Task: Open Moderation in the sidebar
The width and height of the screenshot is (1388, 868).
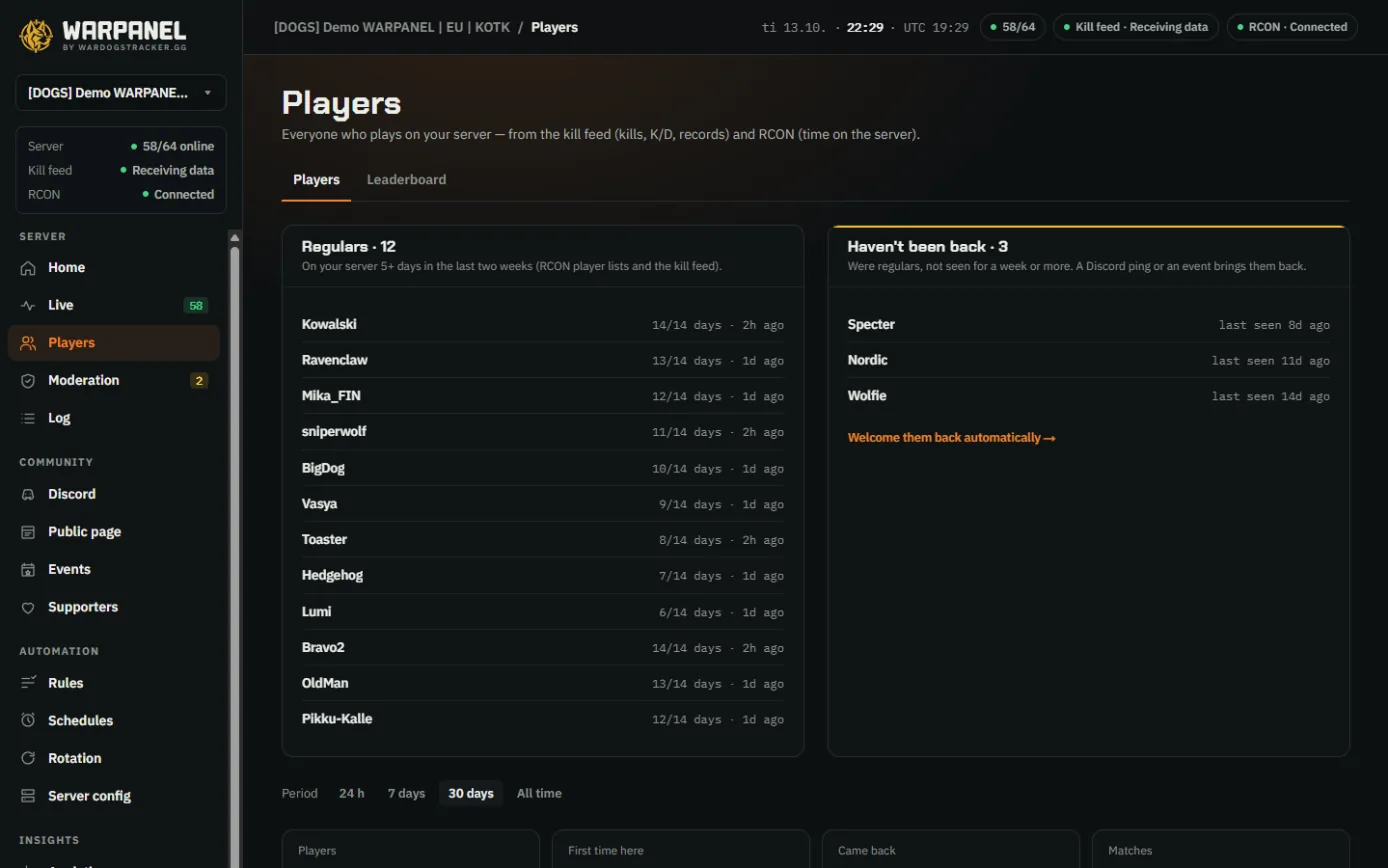Action: point(114,381)
